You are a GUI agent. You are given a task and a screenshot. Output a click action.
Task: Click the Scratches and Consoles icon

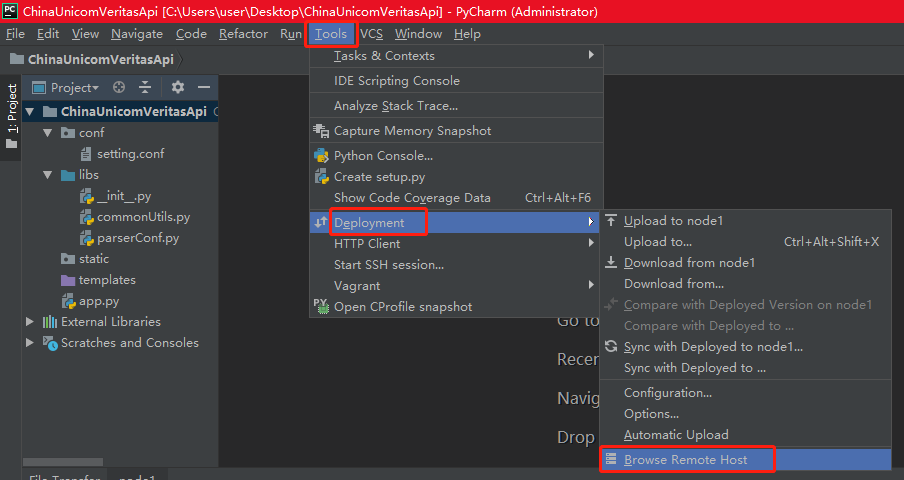50,343
